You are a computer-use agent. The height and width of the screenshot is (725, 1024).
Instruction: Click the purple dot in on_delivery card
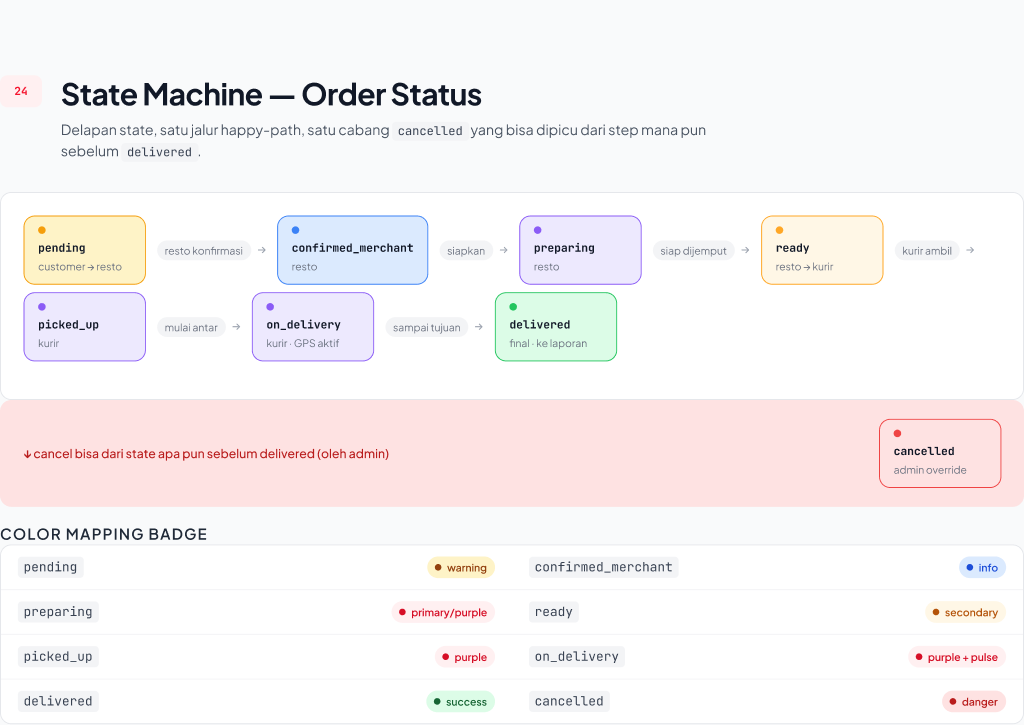270,306
